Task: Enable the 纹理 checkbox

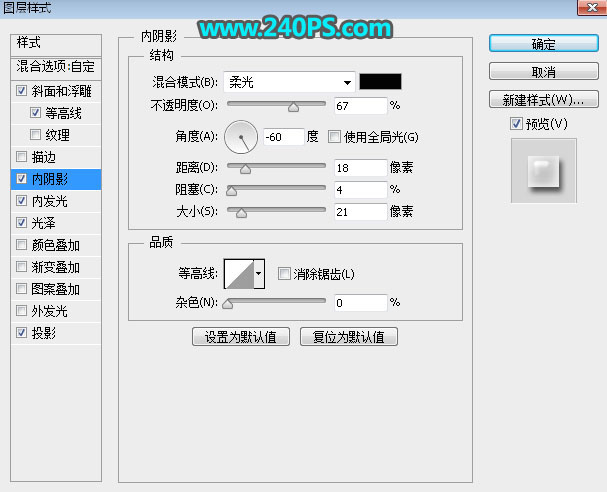Action: 35,135
